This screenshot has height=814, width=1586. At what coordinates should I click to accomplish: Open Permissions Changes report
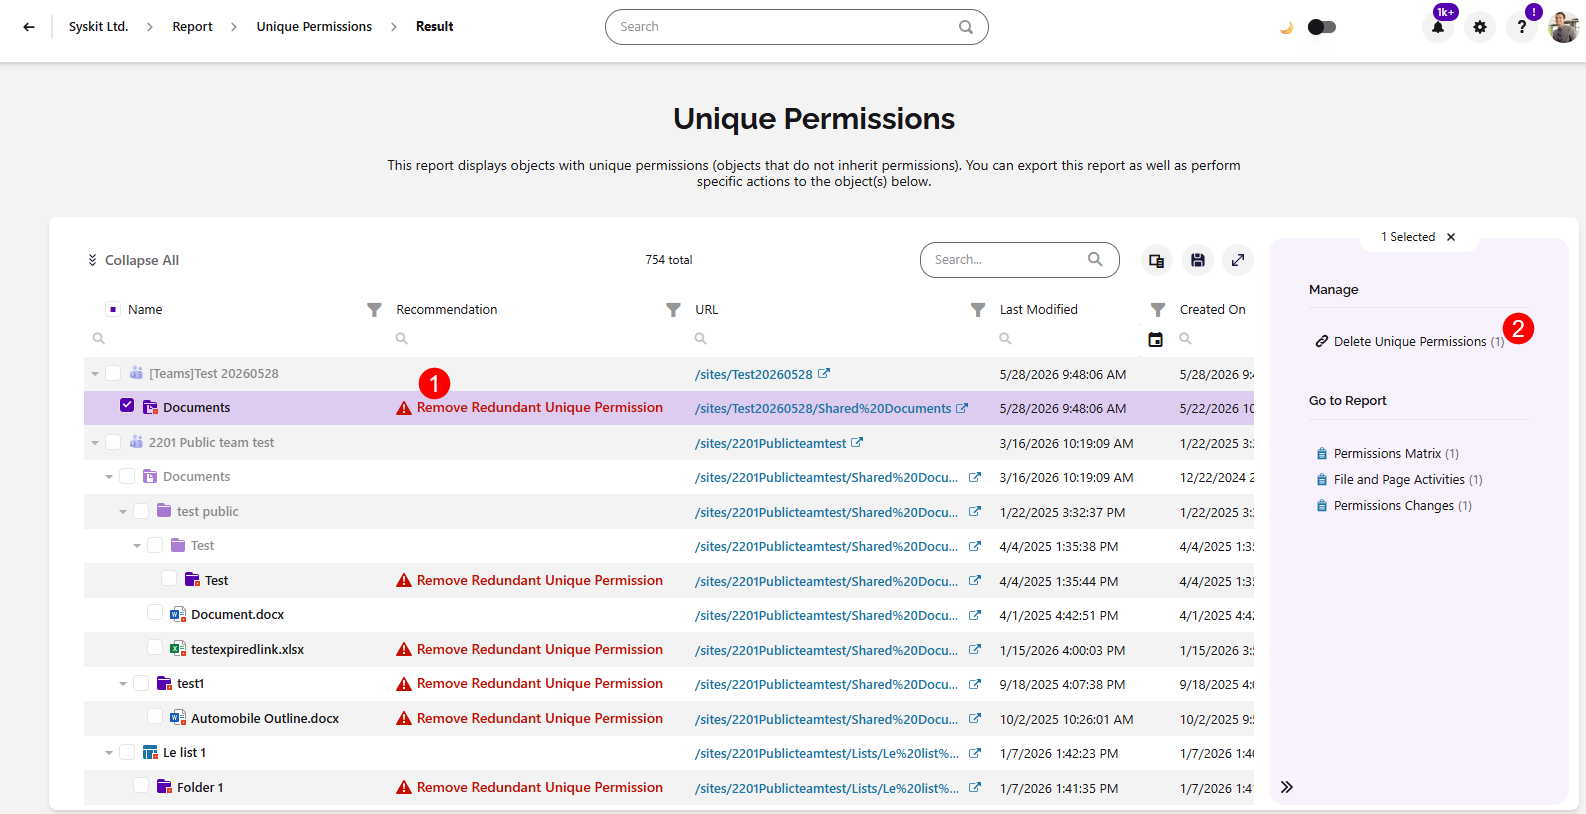point(1394,506)
